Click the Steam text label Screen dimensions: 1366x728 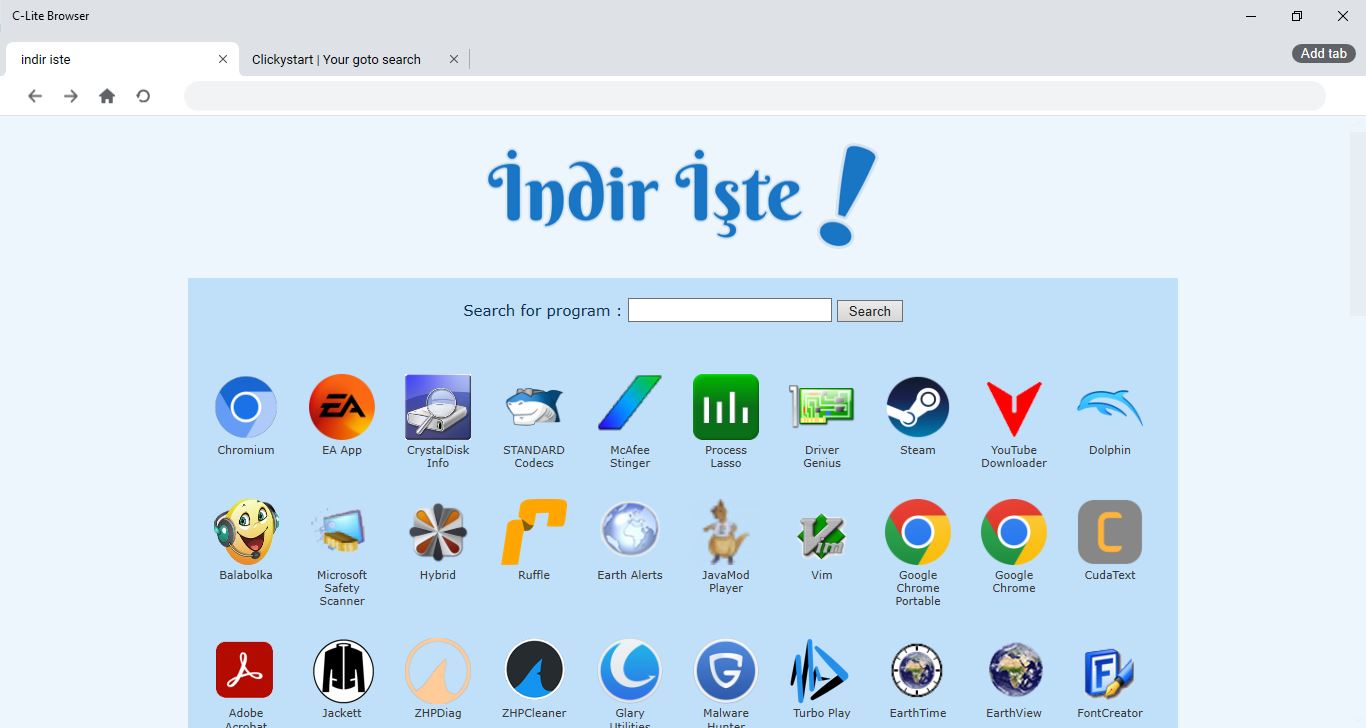click(x=918, y=450)
